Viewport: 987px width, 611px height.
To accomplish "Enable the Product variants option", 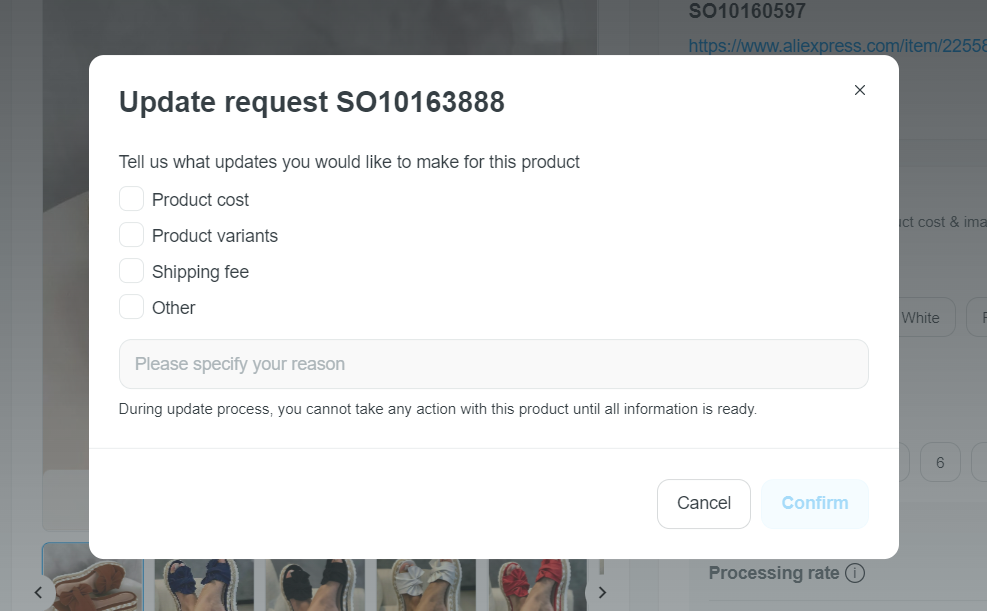I will click(131, 235).
